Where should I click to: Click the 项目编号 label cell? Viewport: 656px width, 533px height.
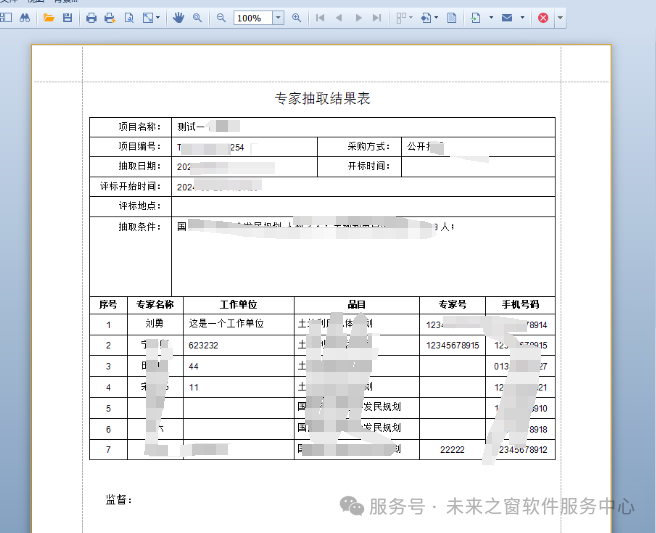[131, 147]
